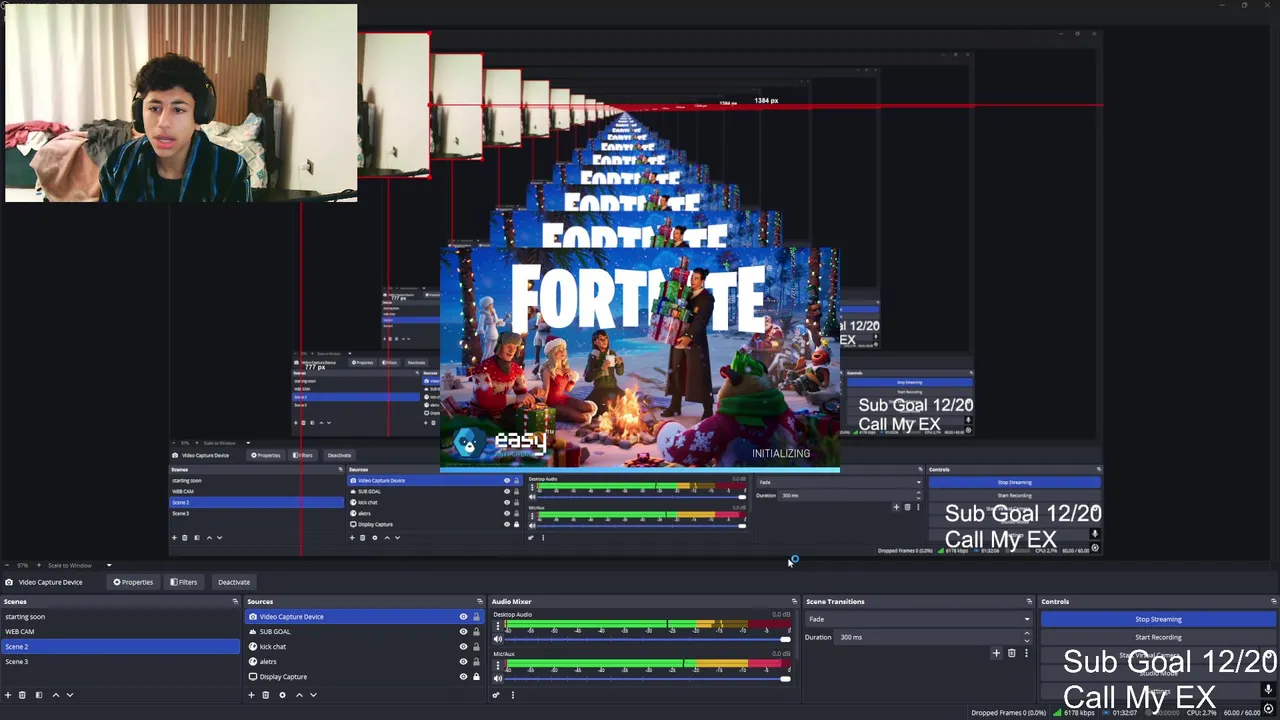This screenshot has height=720, width=1280.
Task: Select Scene 2 in Scenes list
Action: pyautogui.click(x=121, y=647)
